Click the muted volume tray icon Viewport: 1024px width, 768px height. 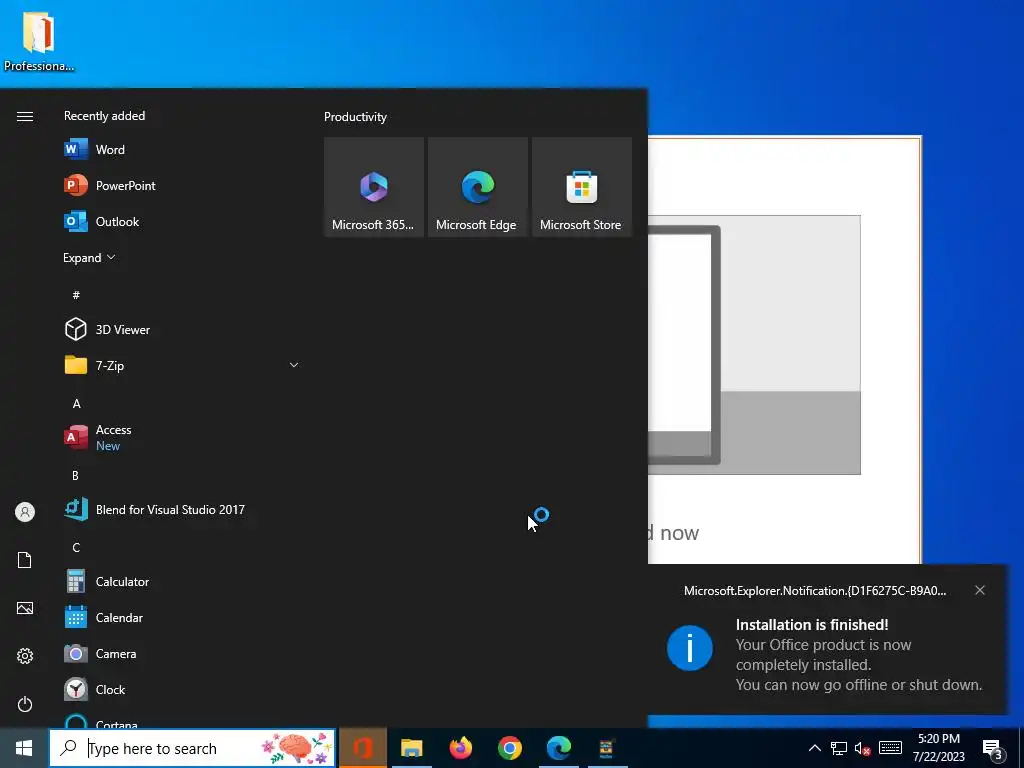[x=863, y=748]
